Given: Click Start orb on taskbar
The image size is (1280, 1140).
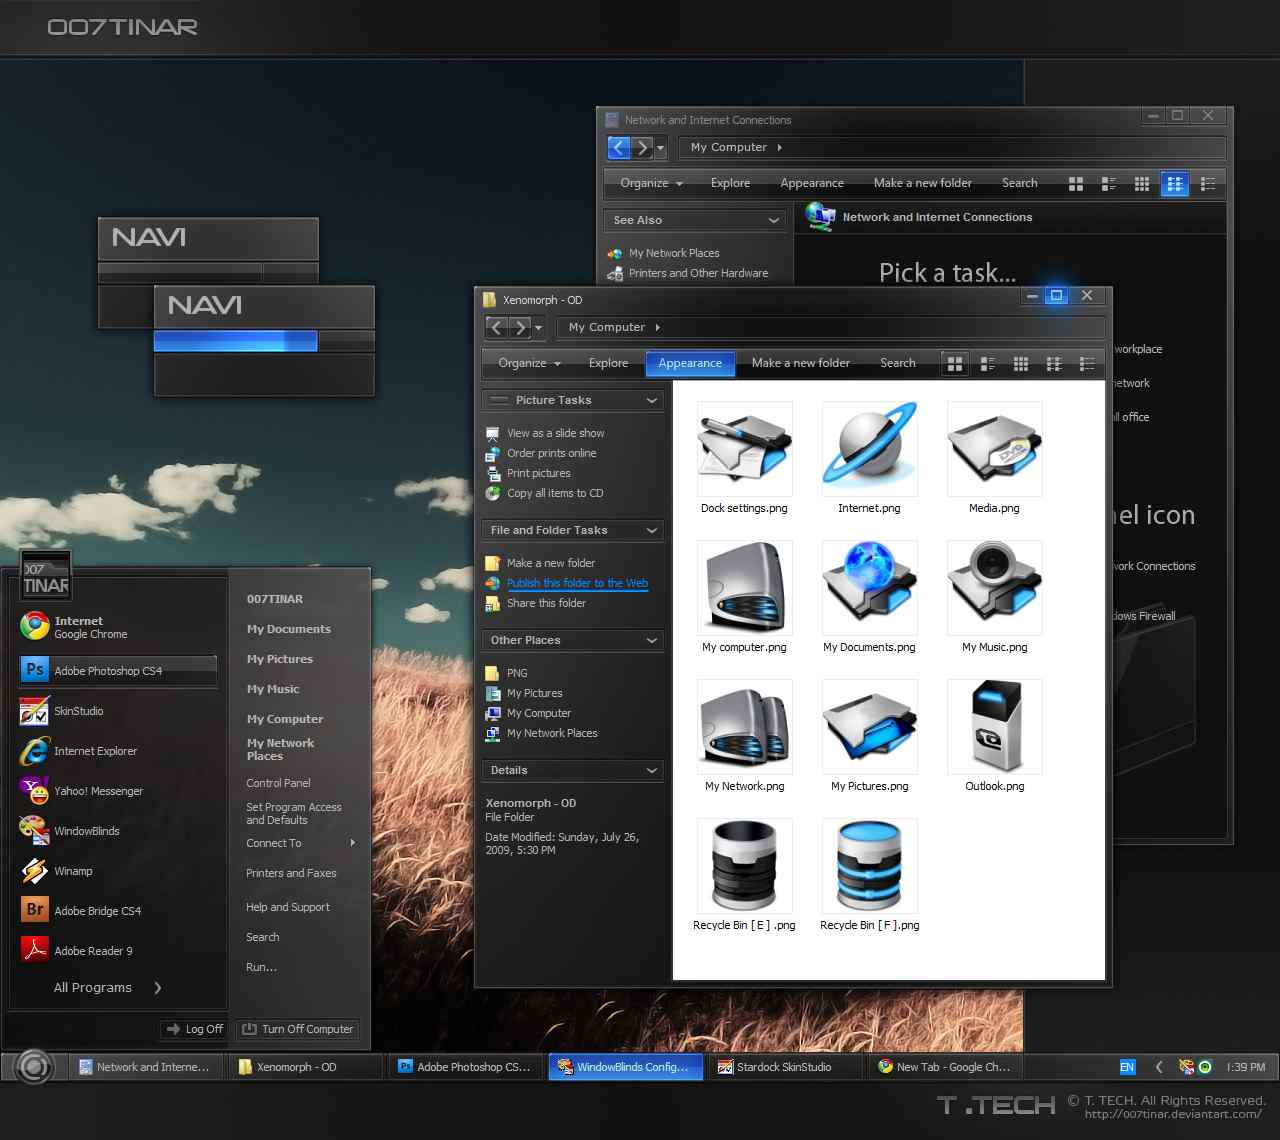Looking at the screenshot, I should [34, 1066].
